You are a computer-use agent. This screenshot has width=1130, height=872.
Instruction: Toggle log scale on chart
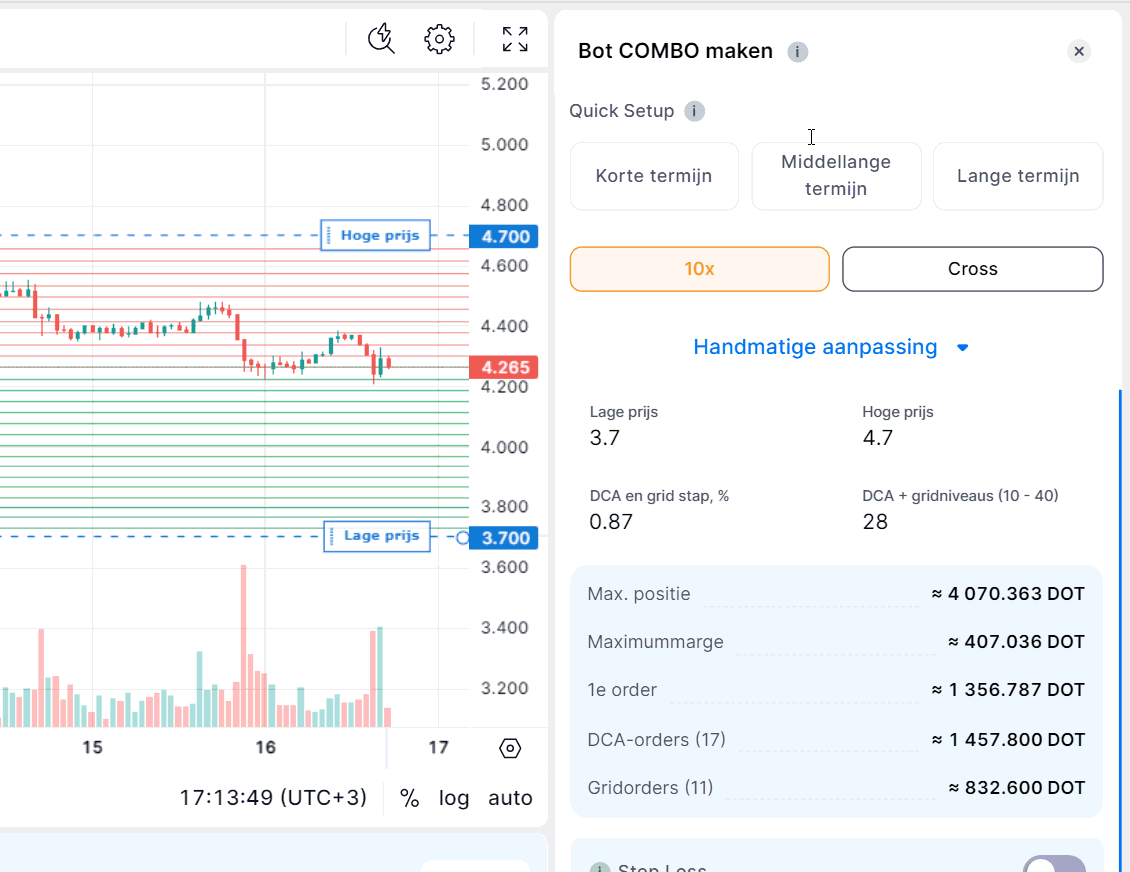click(x=454, y=798)
